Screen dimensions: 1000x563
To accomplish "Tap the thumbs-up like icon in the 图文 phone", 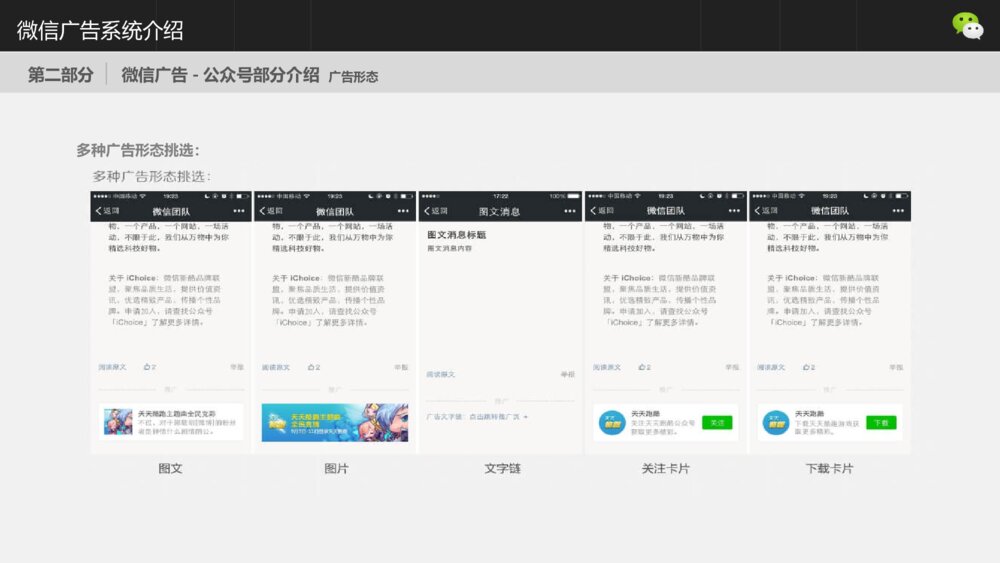I will 147,367.
